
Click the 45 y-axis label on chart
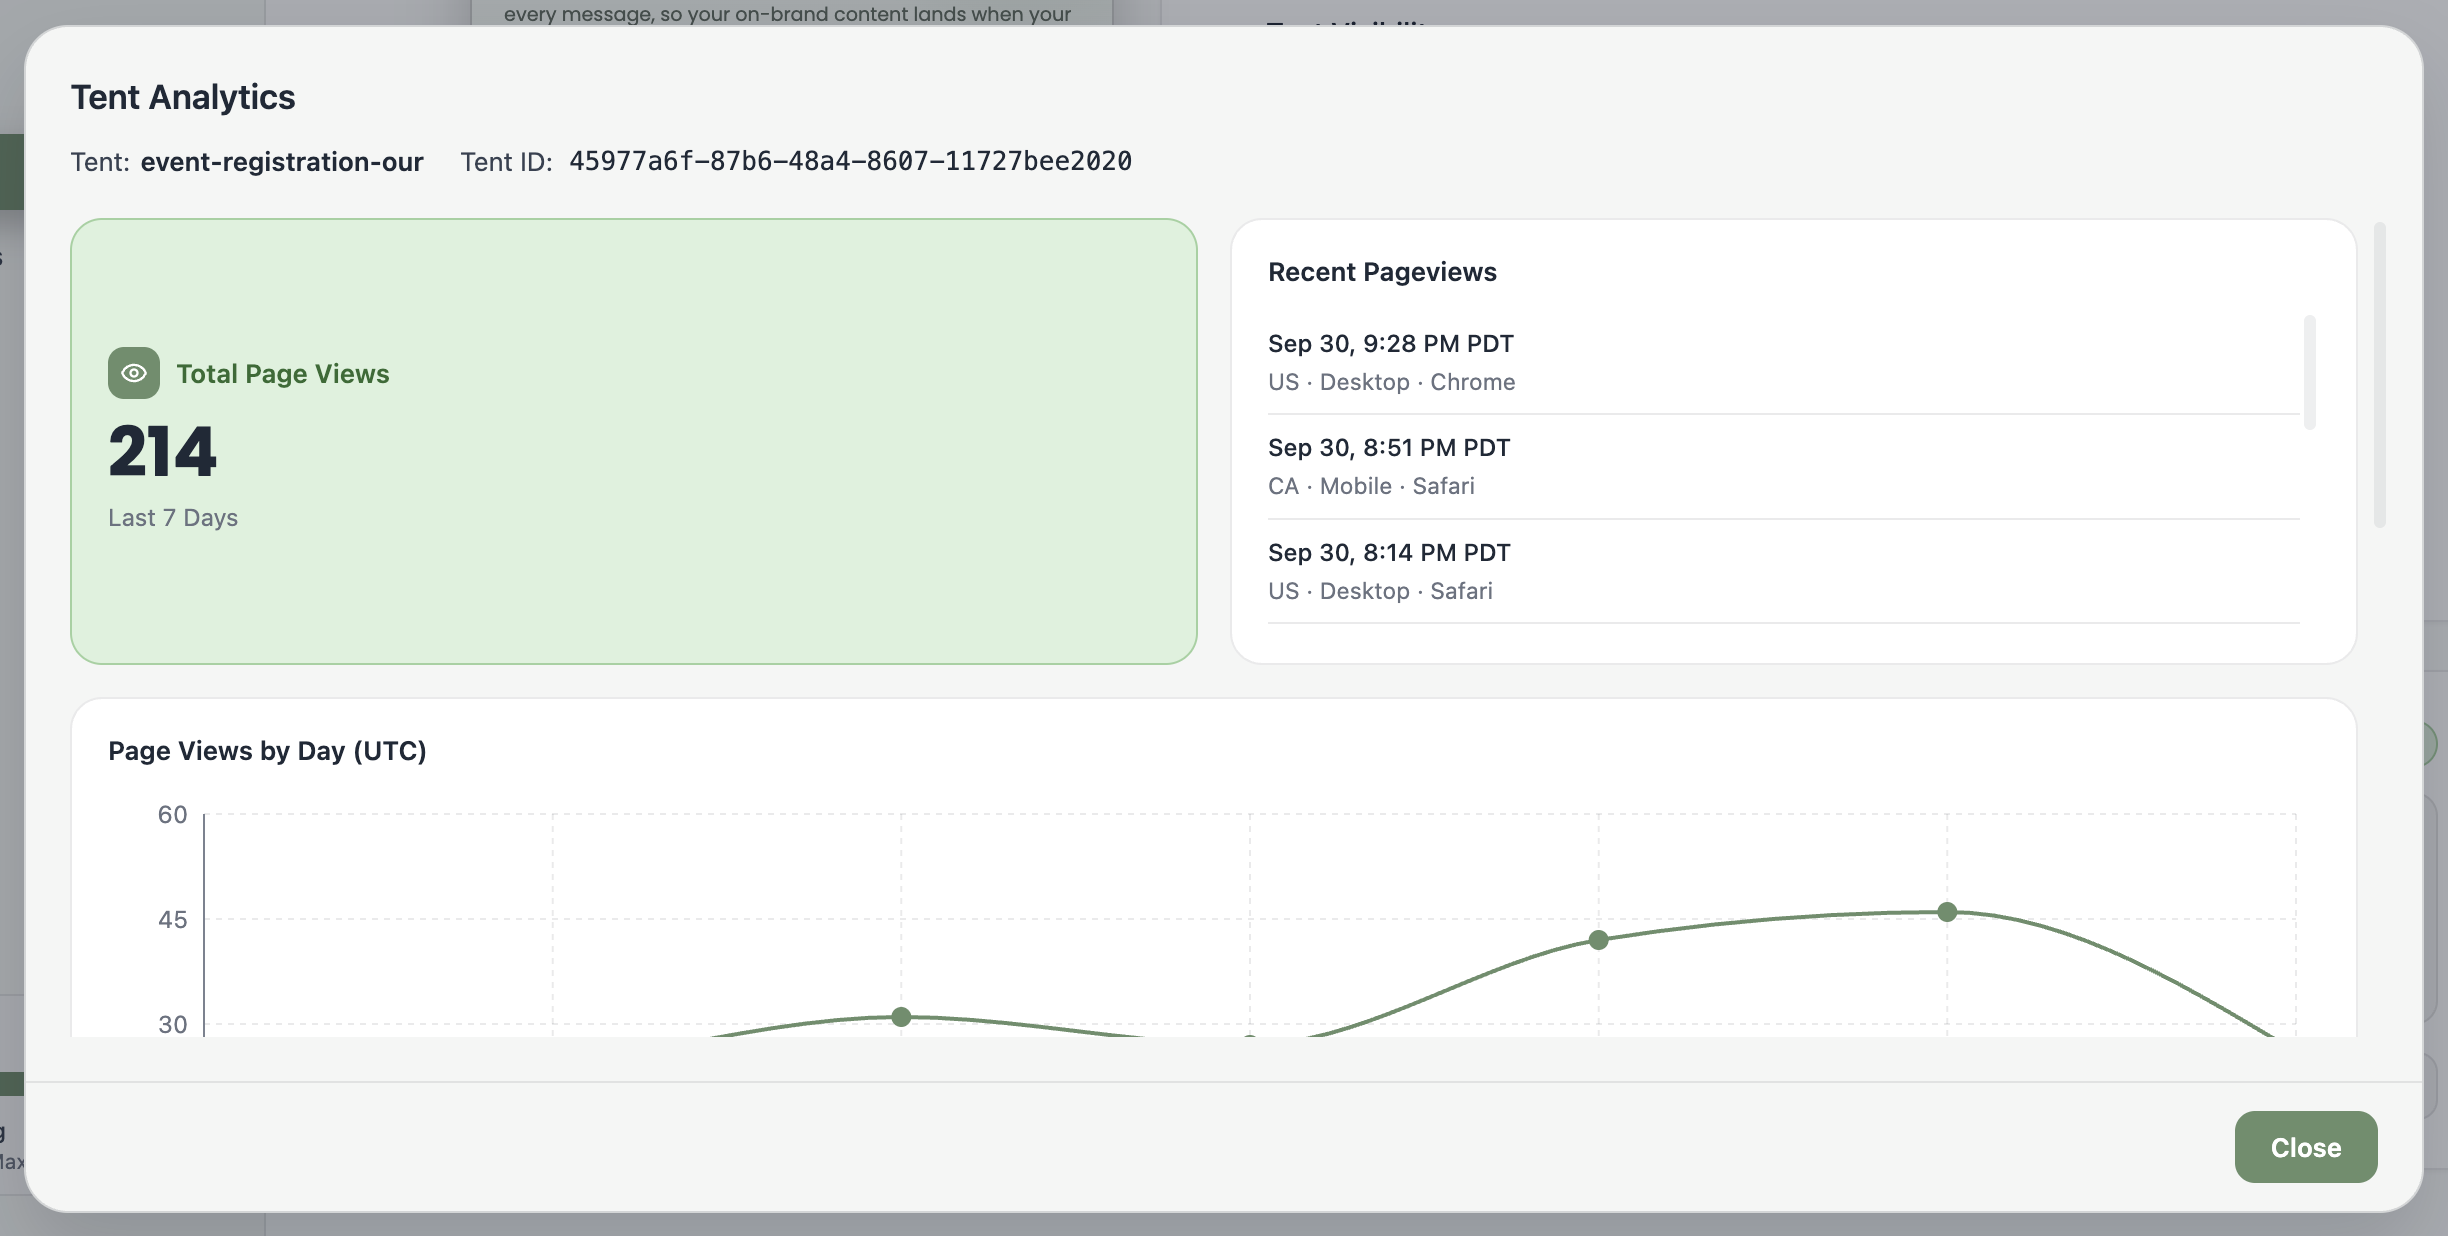[172, 919]
